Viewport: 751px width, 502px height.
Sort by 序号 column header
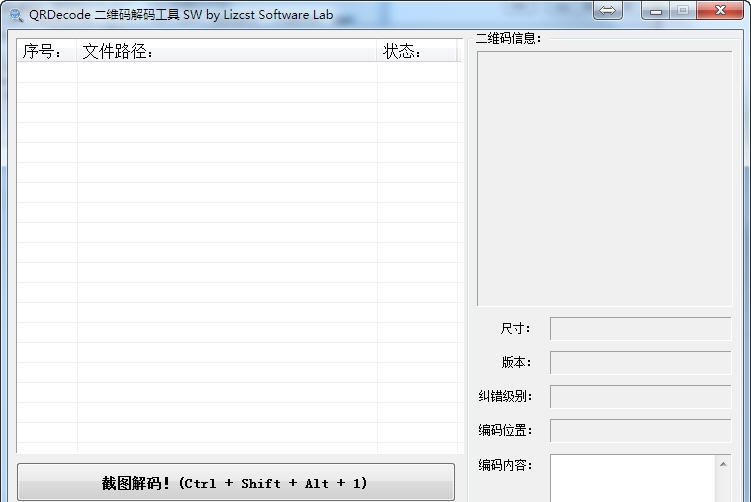[46, 51]
